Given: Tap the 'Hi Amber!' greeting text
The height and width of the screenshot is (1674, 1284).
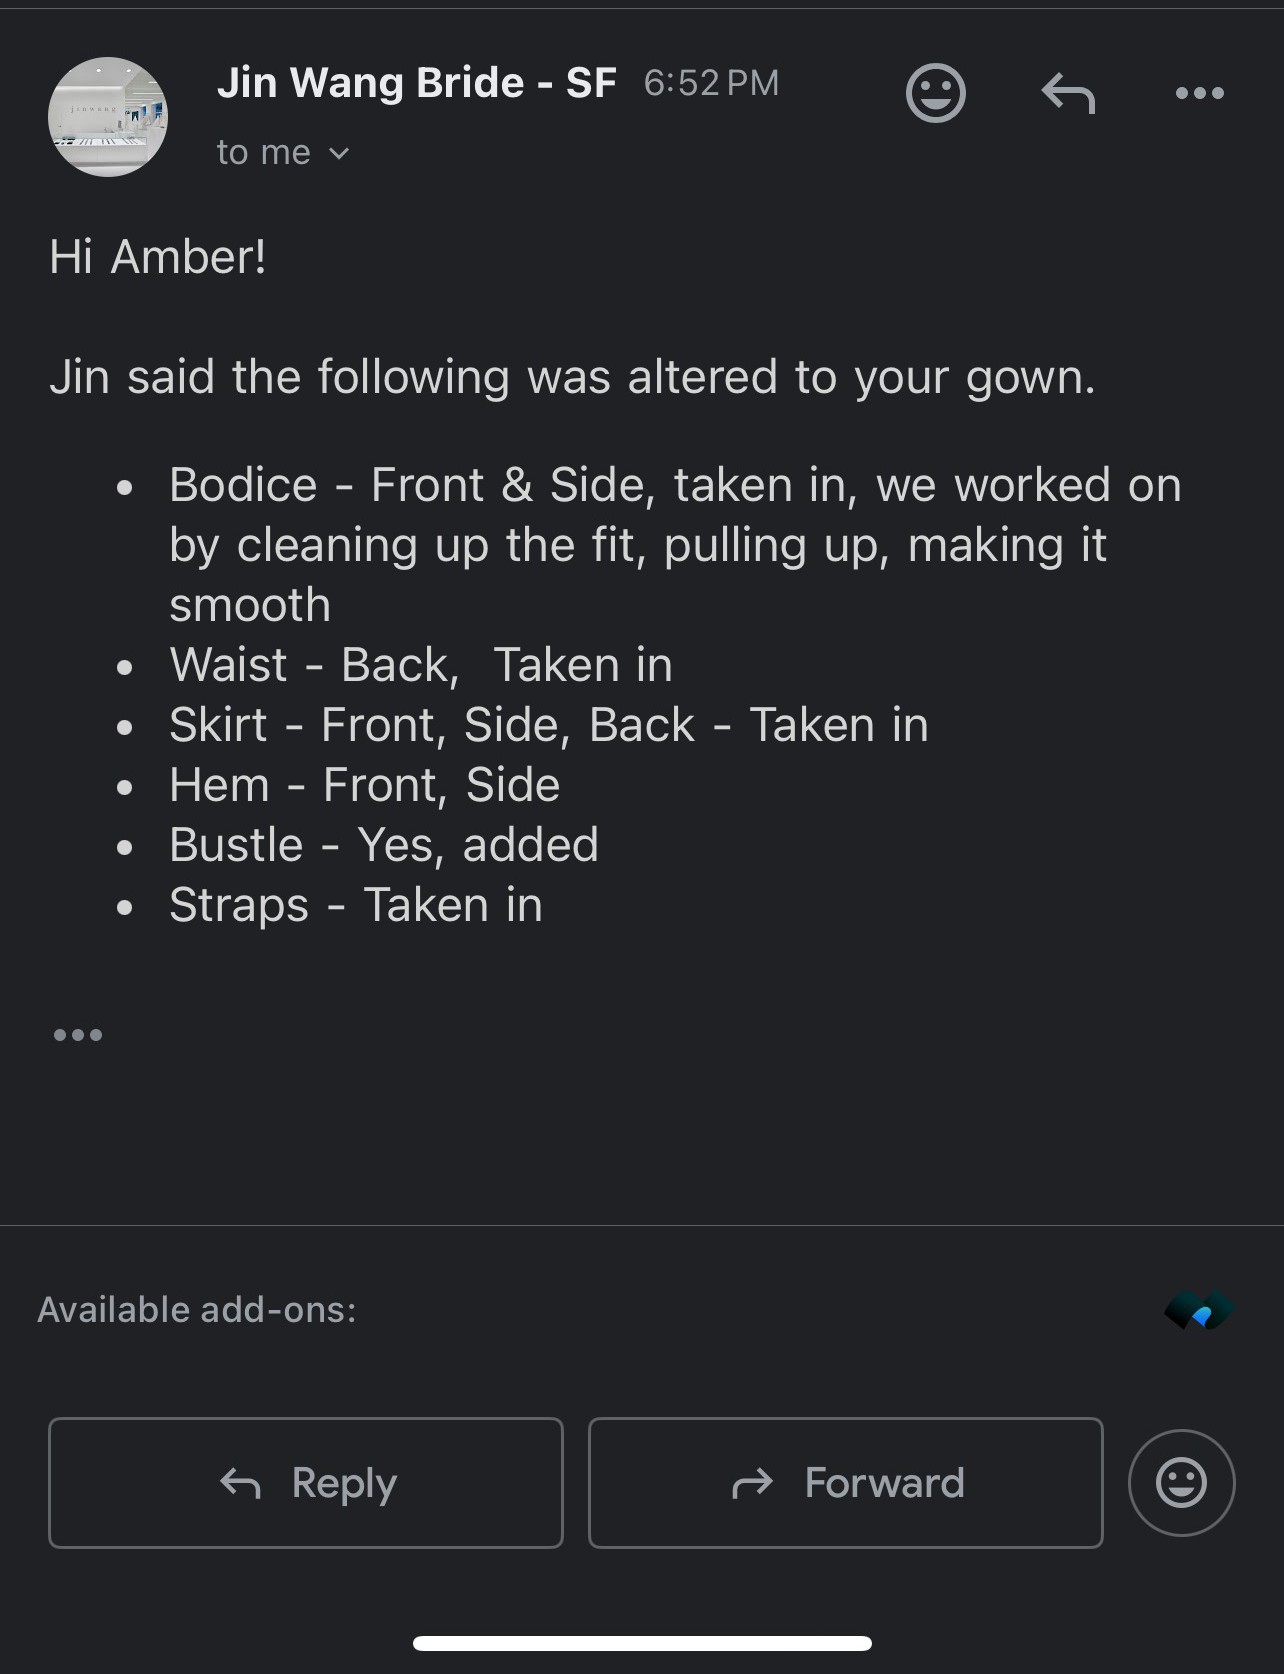Looking at the screenshot, I should [x=158, y=257].
